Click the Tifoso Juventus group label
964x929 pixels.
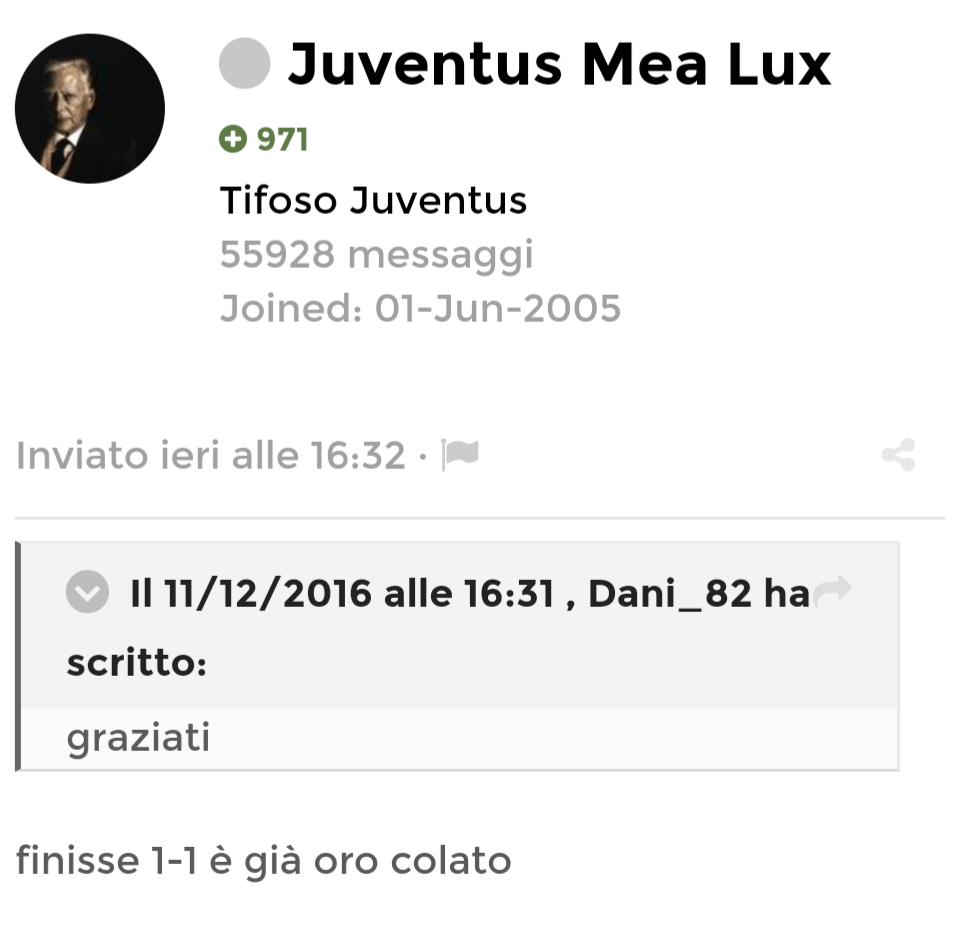pyautogui.click(x=373, y=200)
